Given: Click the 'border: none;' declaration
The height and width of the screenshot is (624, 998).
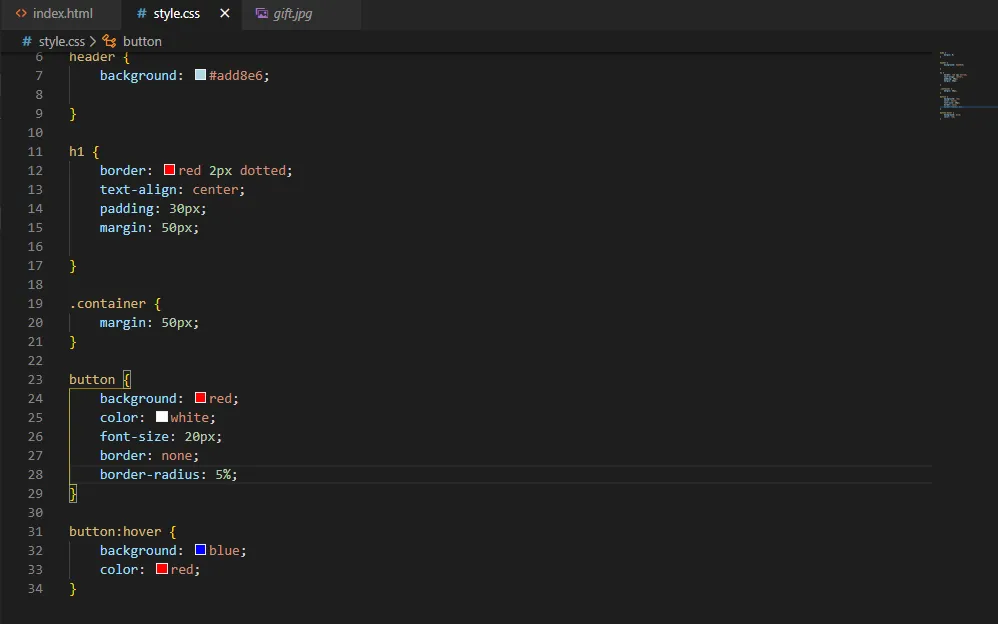Looking at the screenshot, I should click(x=149, y=455).
